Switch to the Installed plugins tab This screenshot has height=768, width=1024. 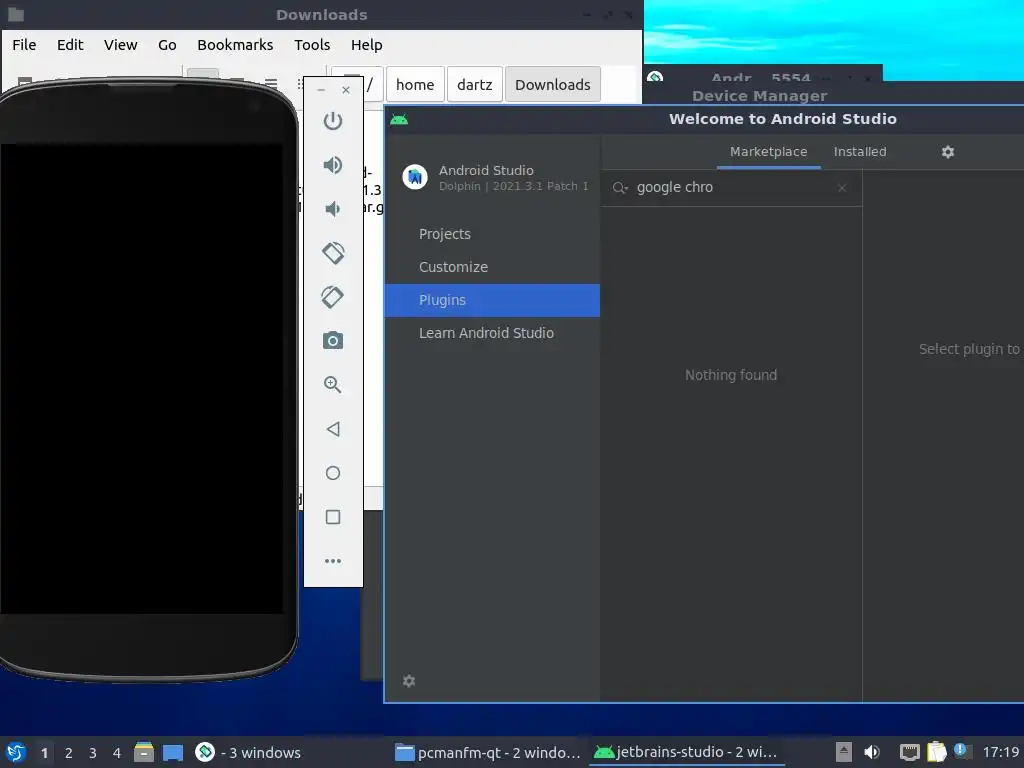[x=860, y=152]
